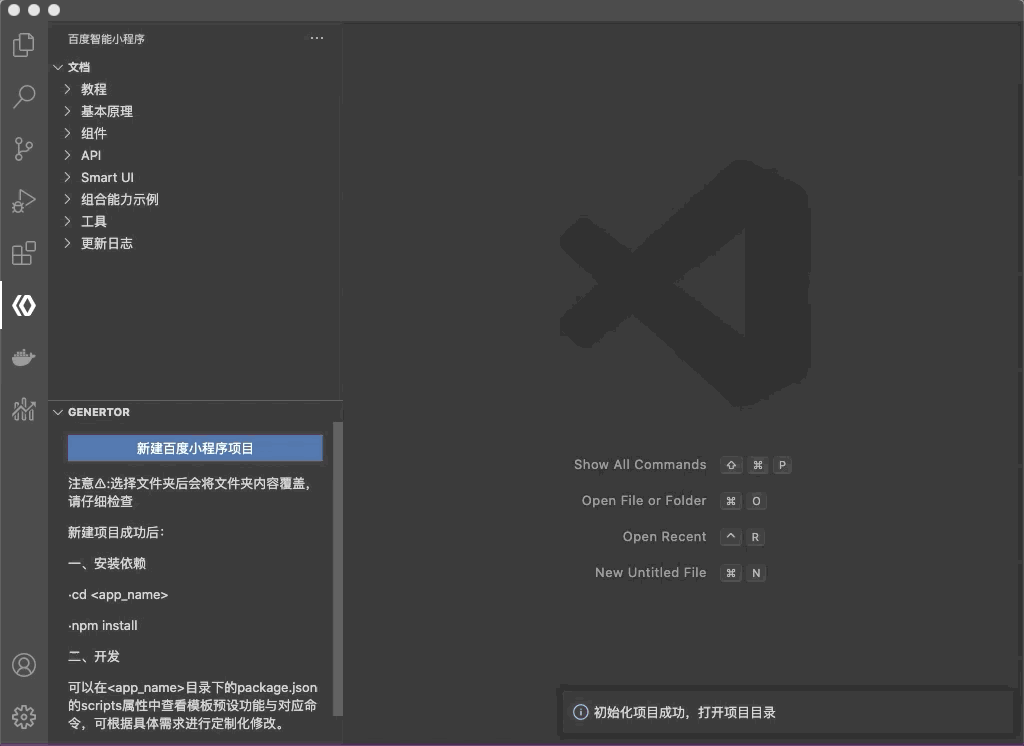Click the Show All Commands label
1024x746 pixels.
coord(640,464)
